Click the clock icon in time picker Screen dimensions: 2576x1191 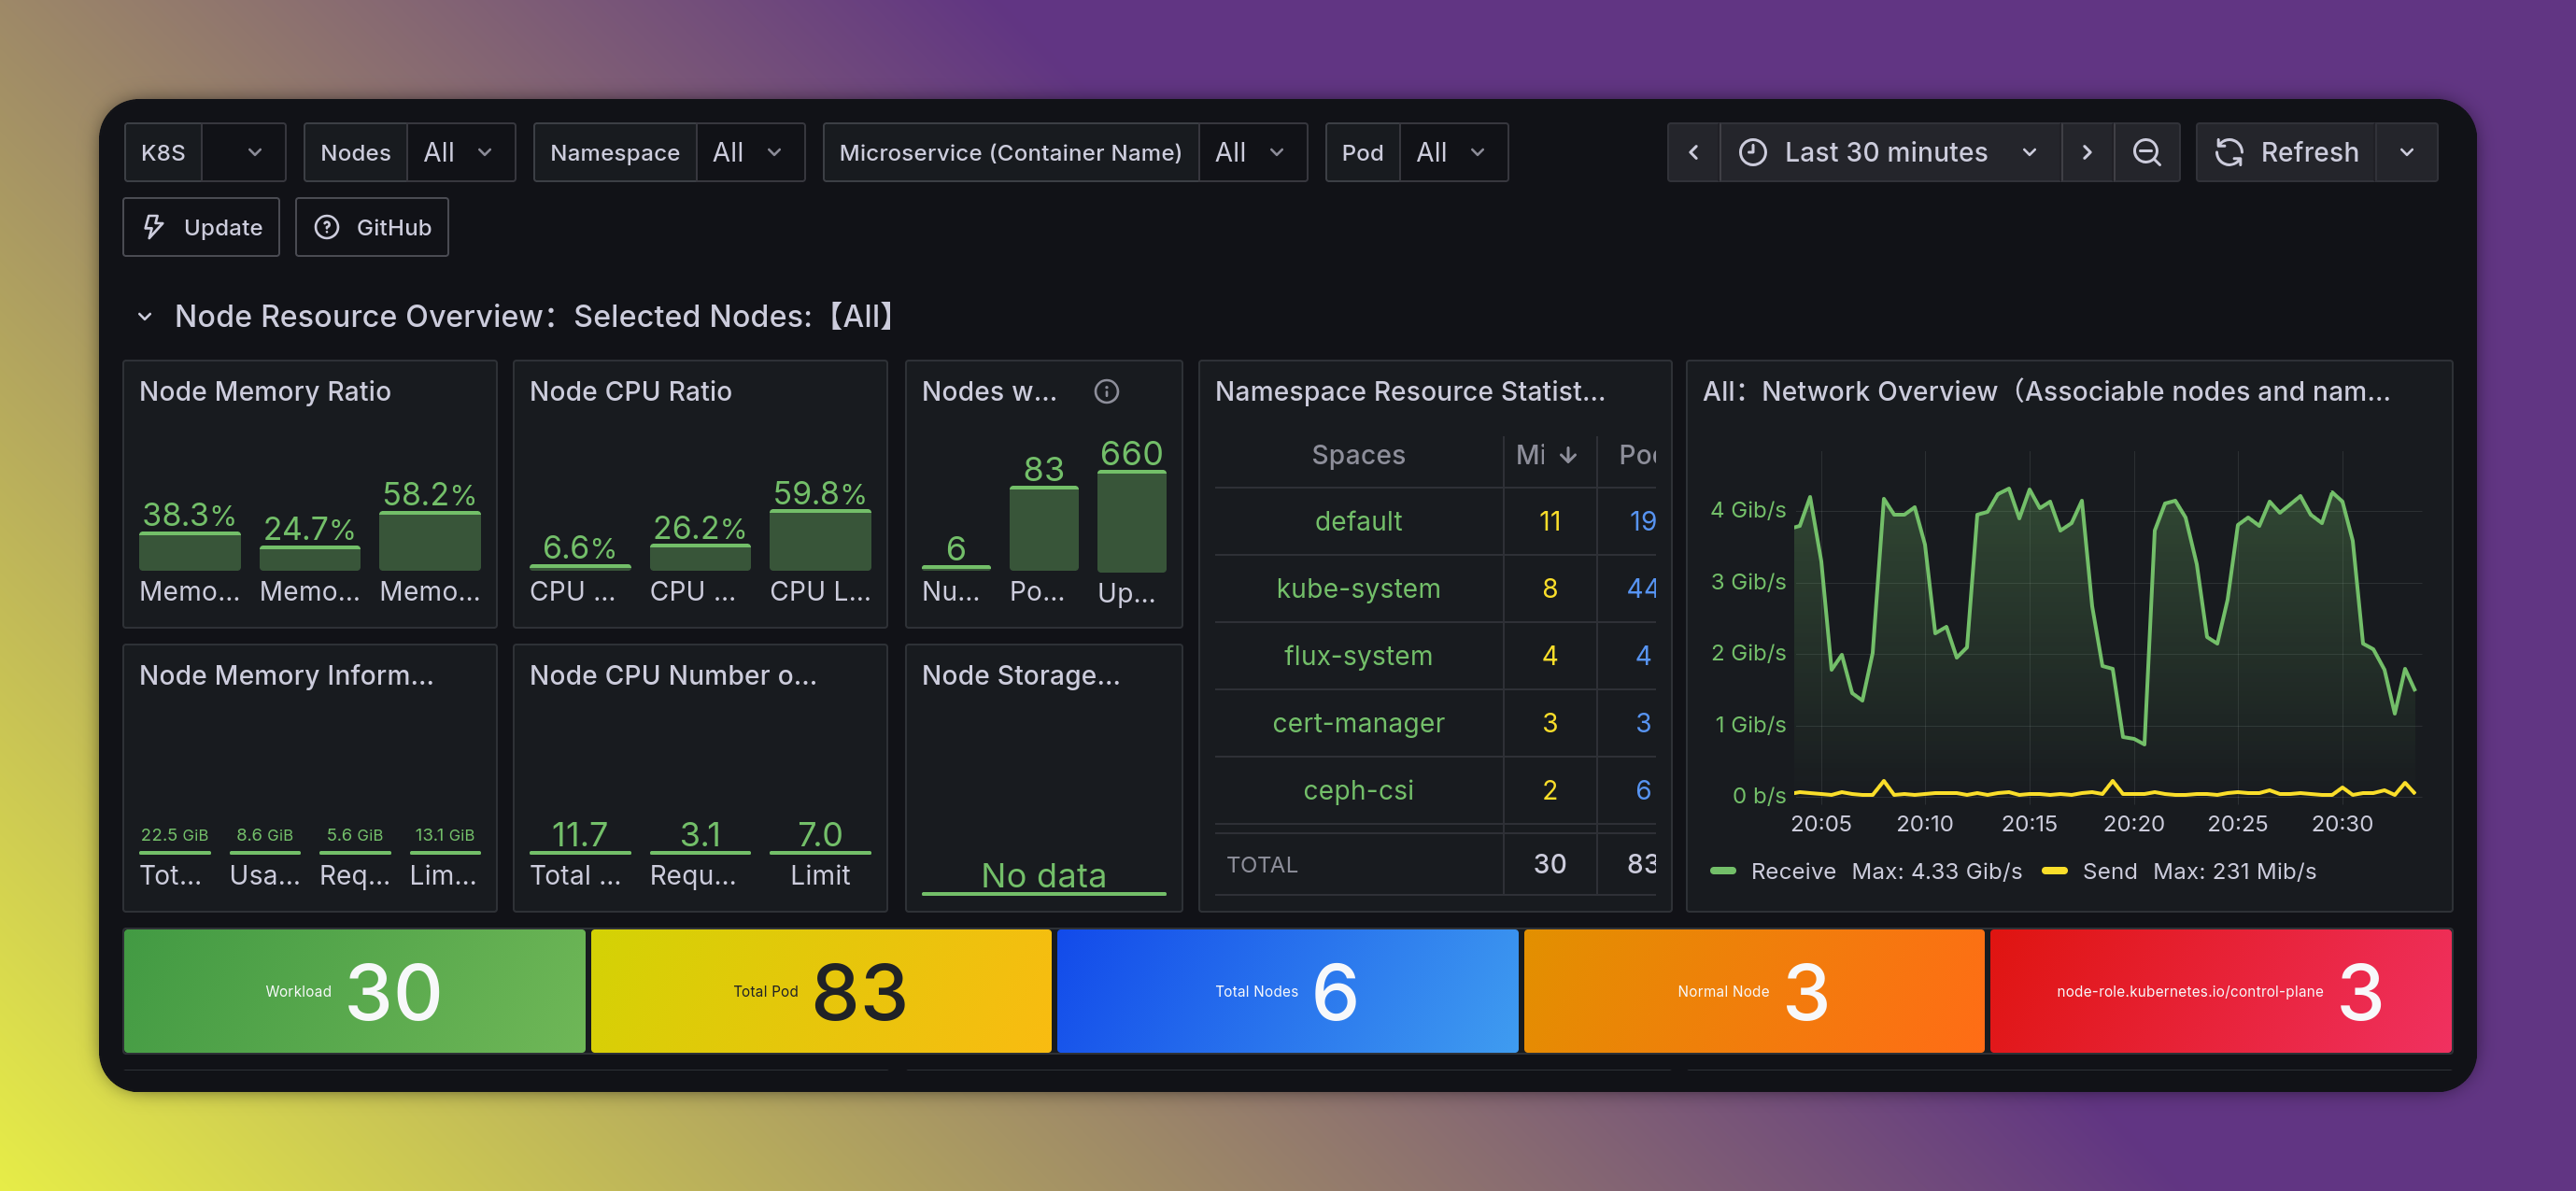coord(1753,152)
